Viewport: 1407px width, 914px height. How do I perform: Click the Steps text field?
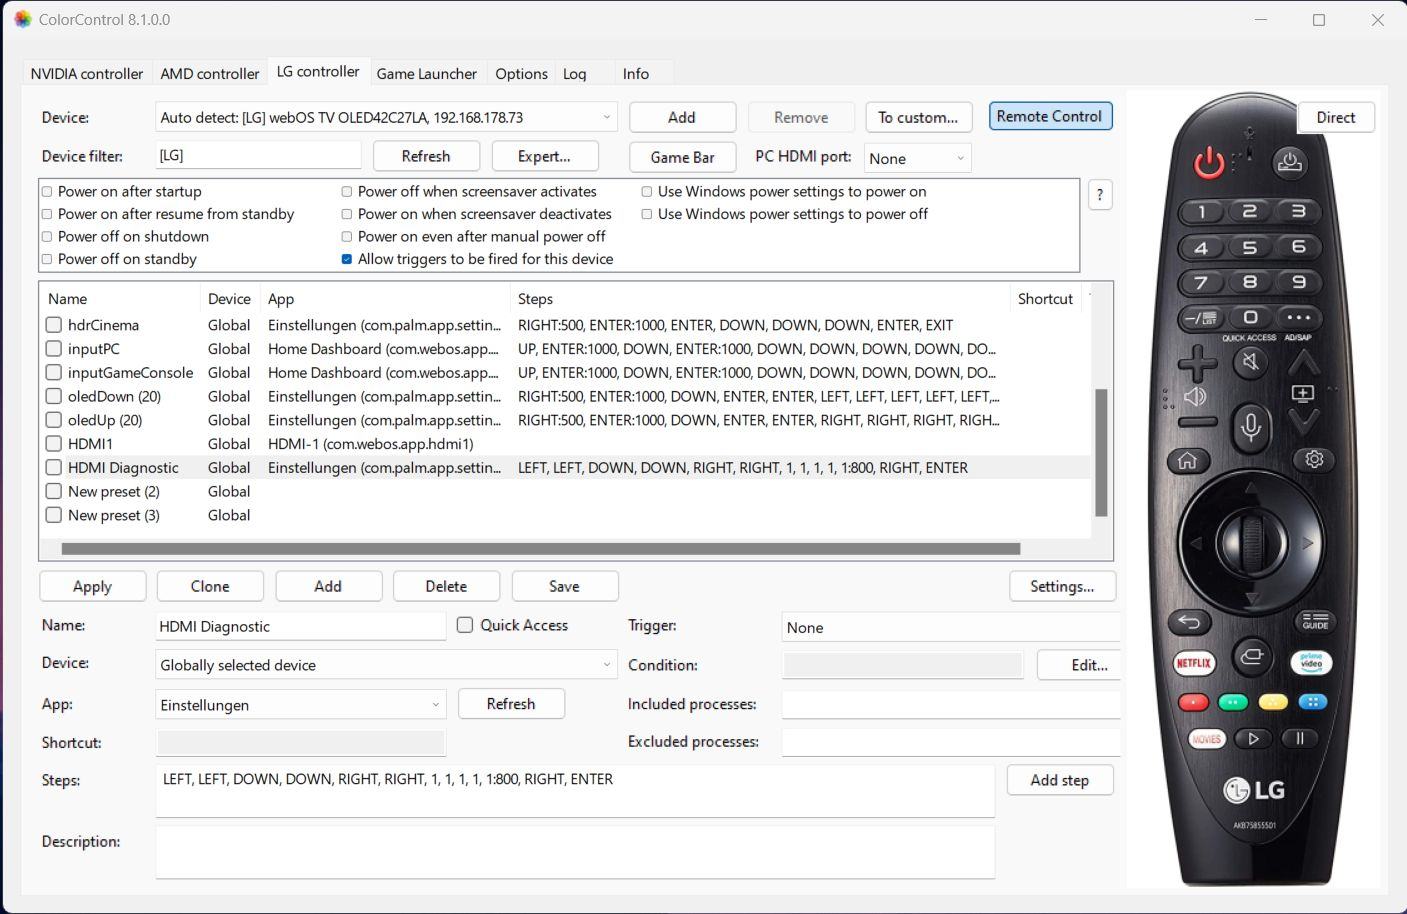[x=575, y=791]
